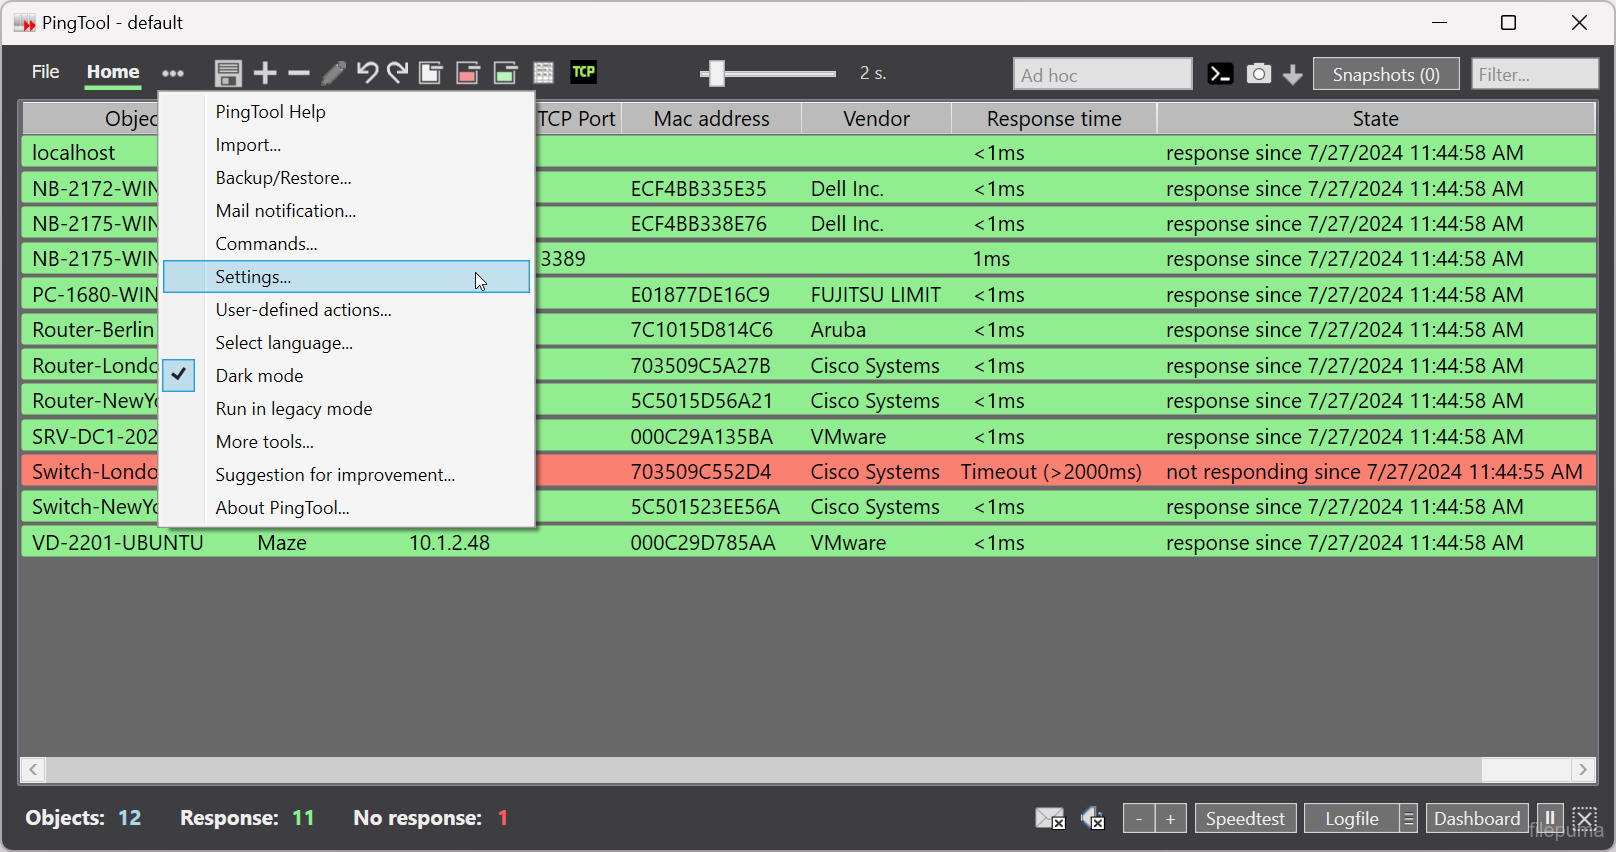Viewport: 1616px width, 852px height.
Task: Open the three-dots more menu
Action: (173, 73)
